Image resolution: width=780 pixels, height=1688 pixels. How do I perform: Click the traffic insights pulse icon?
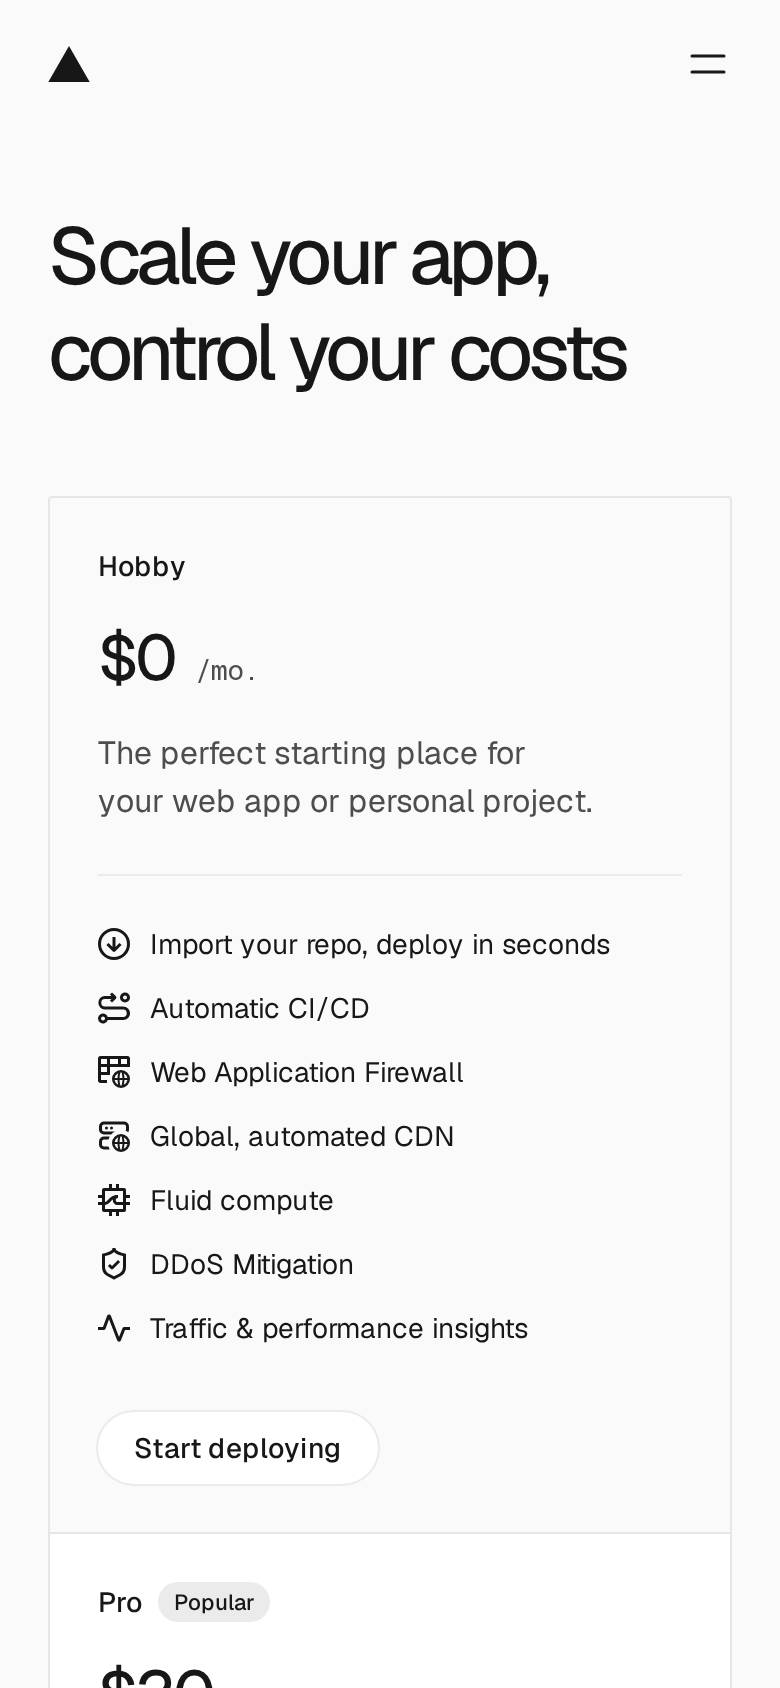pyautogui.click(x=114, y=1328)
